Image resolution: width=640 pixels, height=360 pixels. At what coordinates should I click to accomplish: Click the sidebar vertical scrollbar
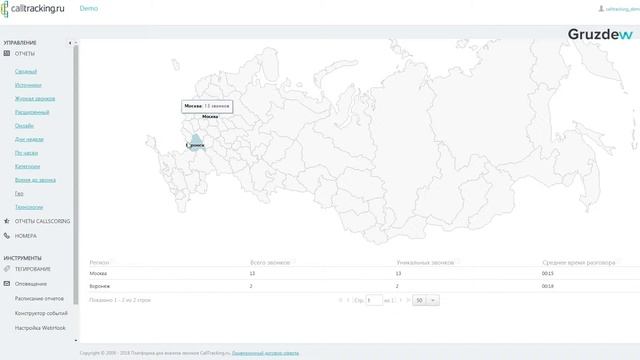(76, 175)
